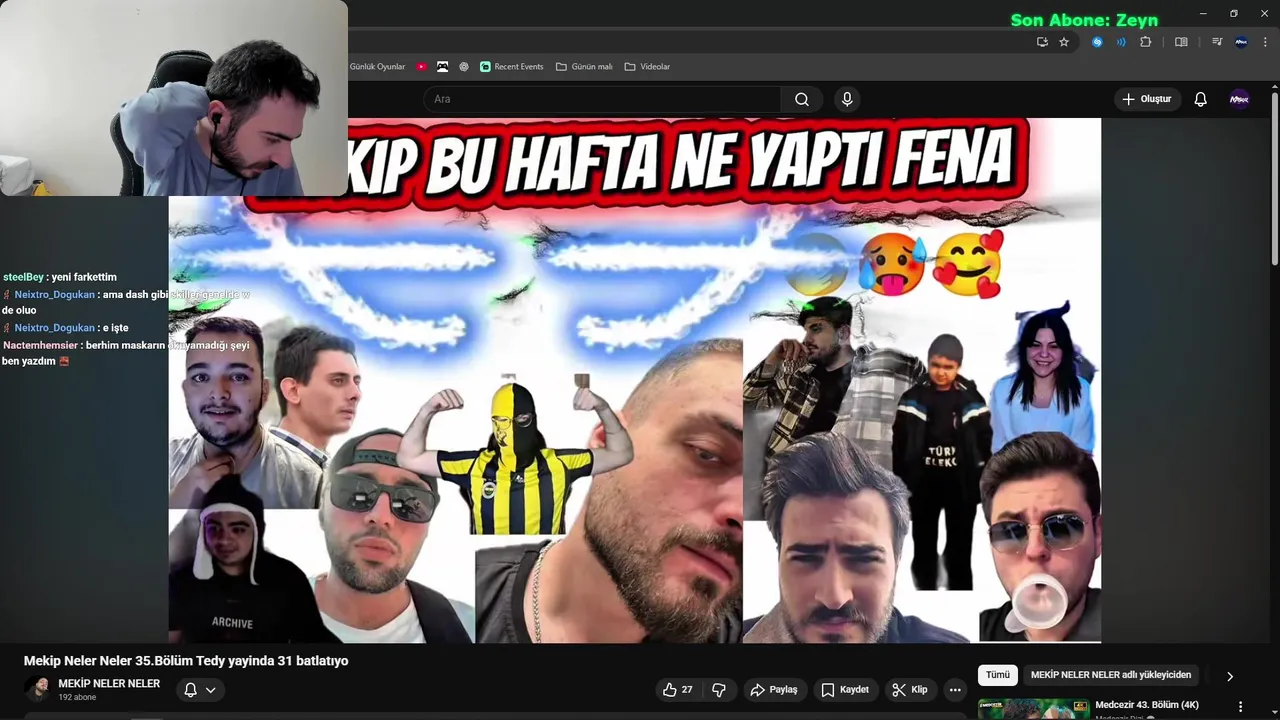Click the Son Abone: Zeyn overlay text
Viewport: 1280px width, 720px height.
pos(1084,20)
